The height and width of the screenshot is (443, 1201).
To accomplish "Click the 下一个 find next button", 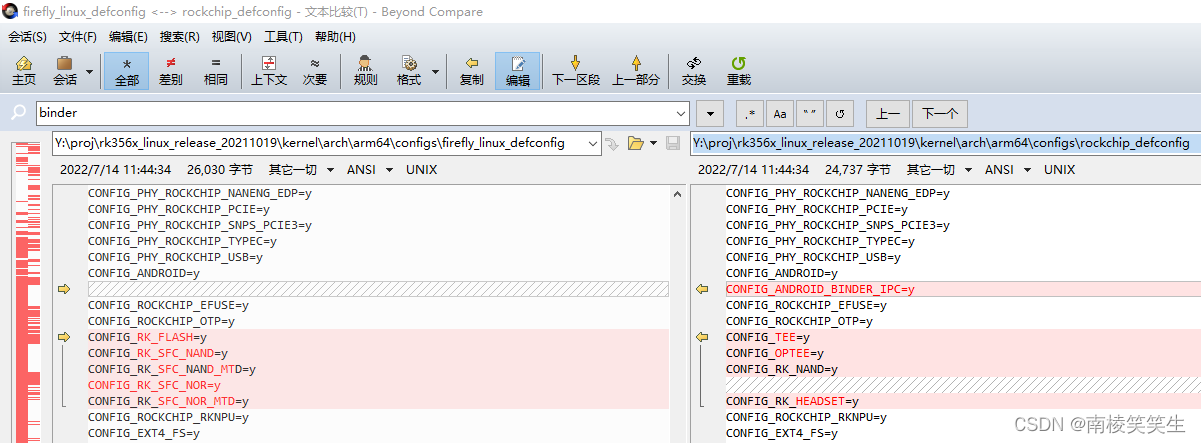I will pos(940,113).
